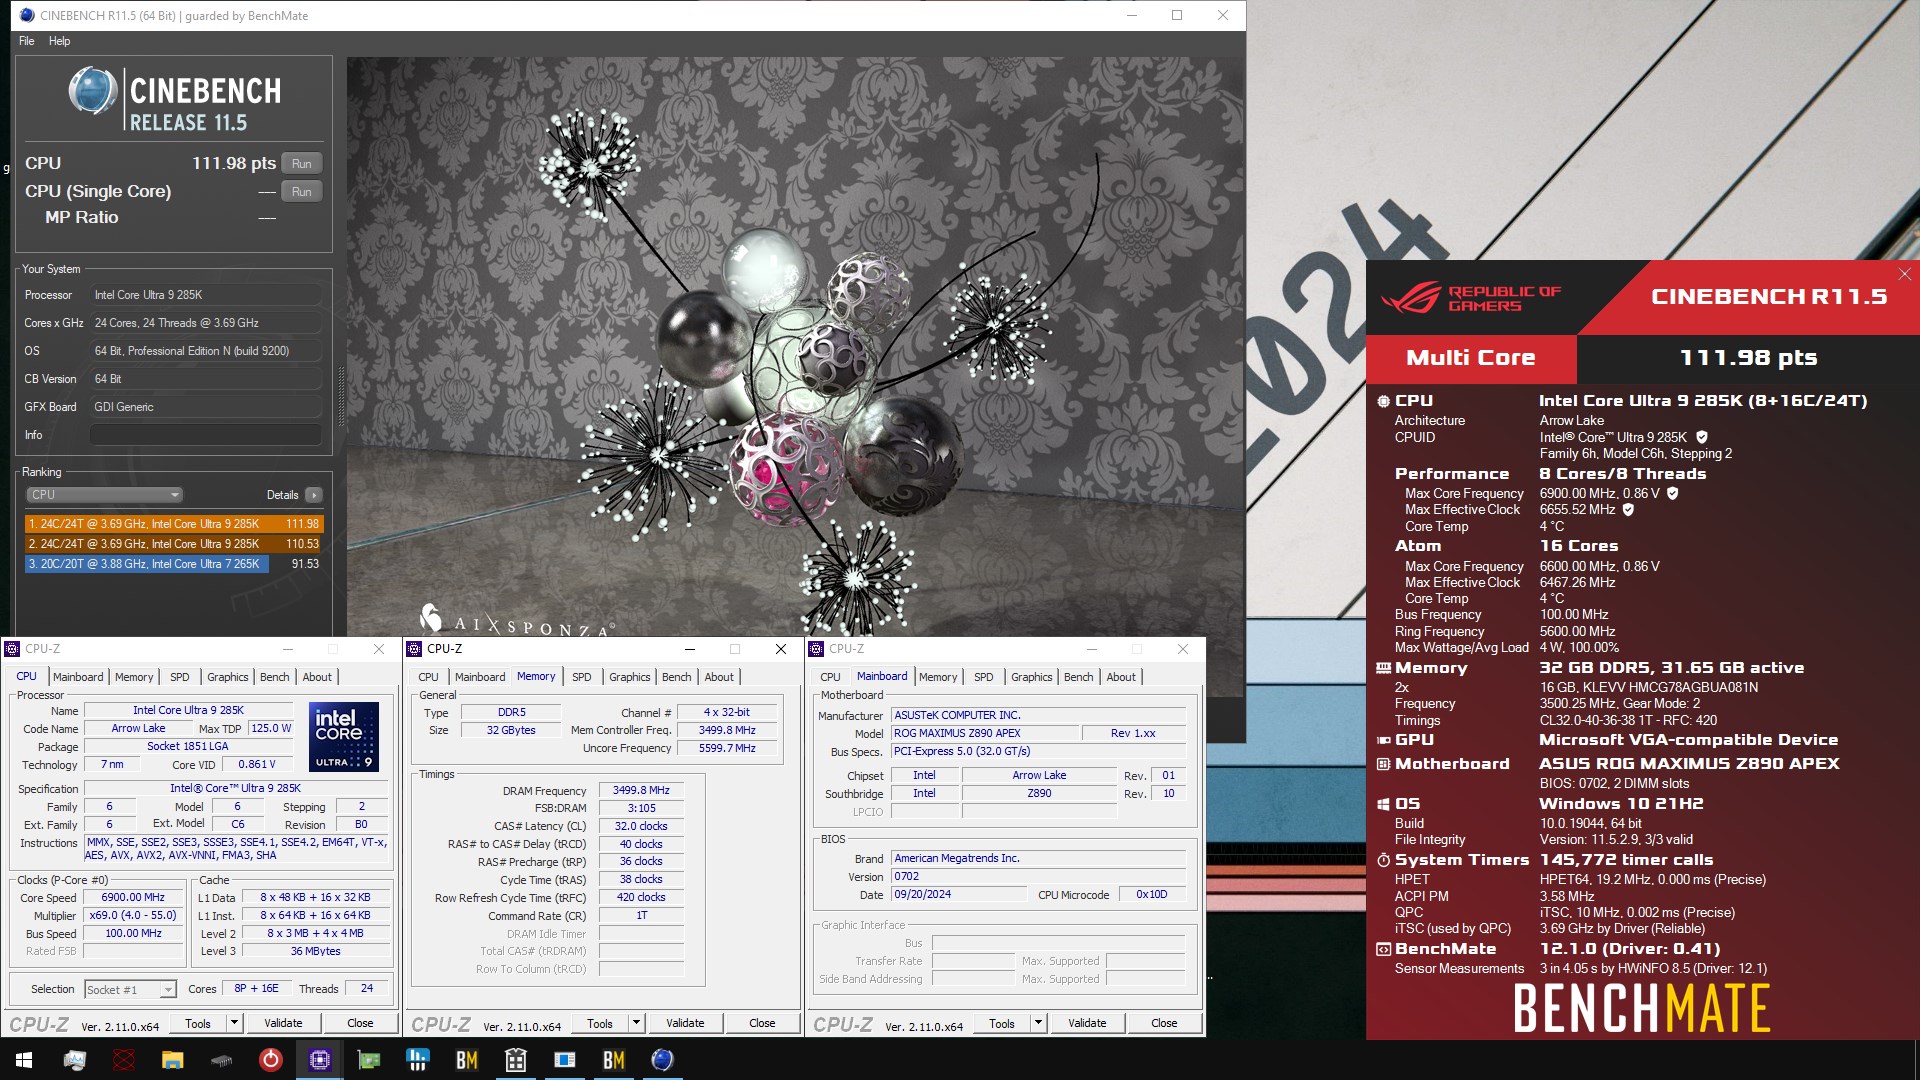Image resolution: width=1920 pixels, height=1080 pixels.
Task: Open Memory tab in CPU-Z Mainboard window
Action: pos(938,677)
